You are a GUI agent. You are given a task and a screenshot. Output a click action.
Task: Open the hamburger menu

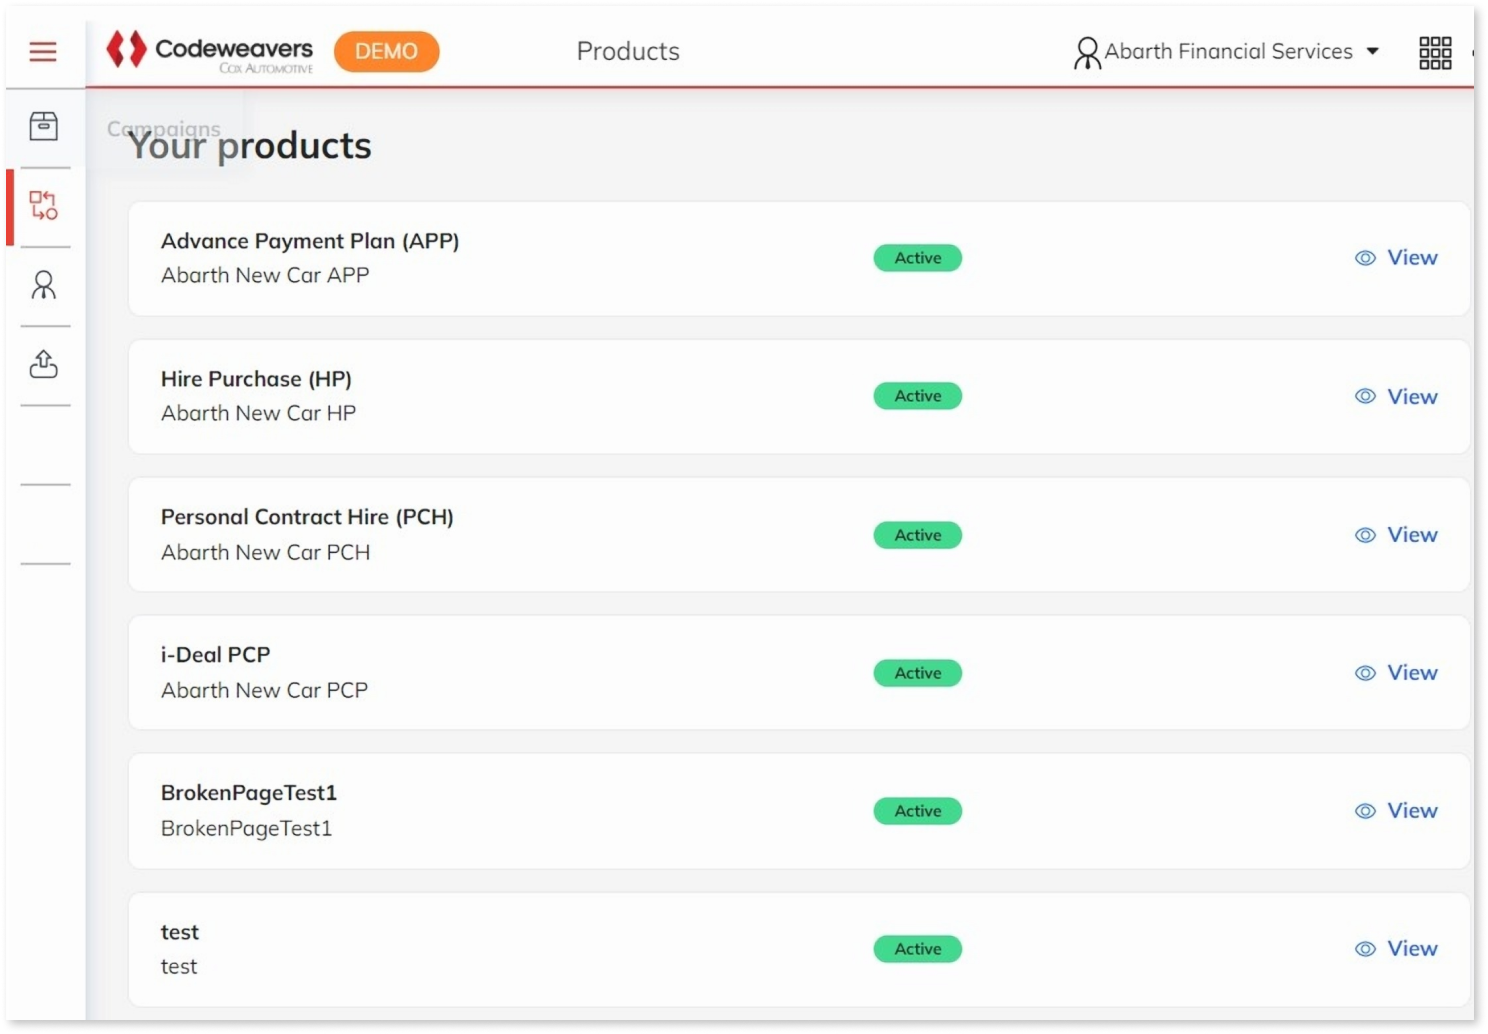coord(43,51)
